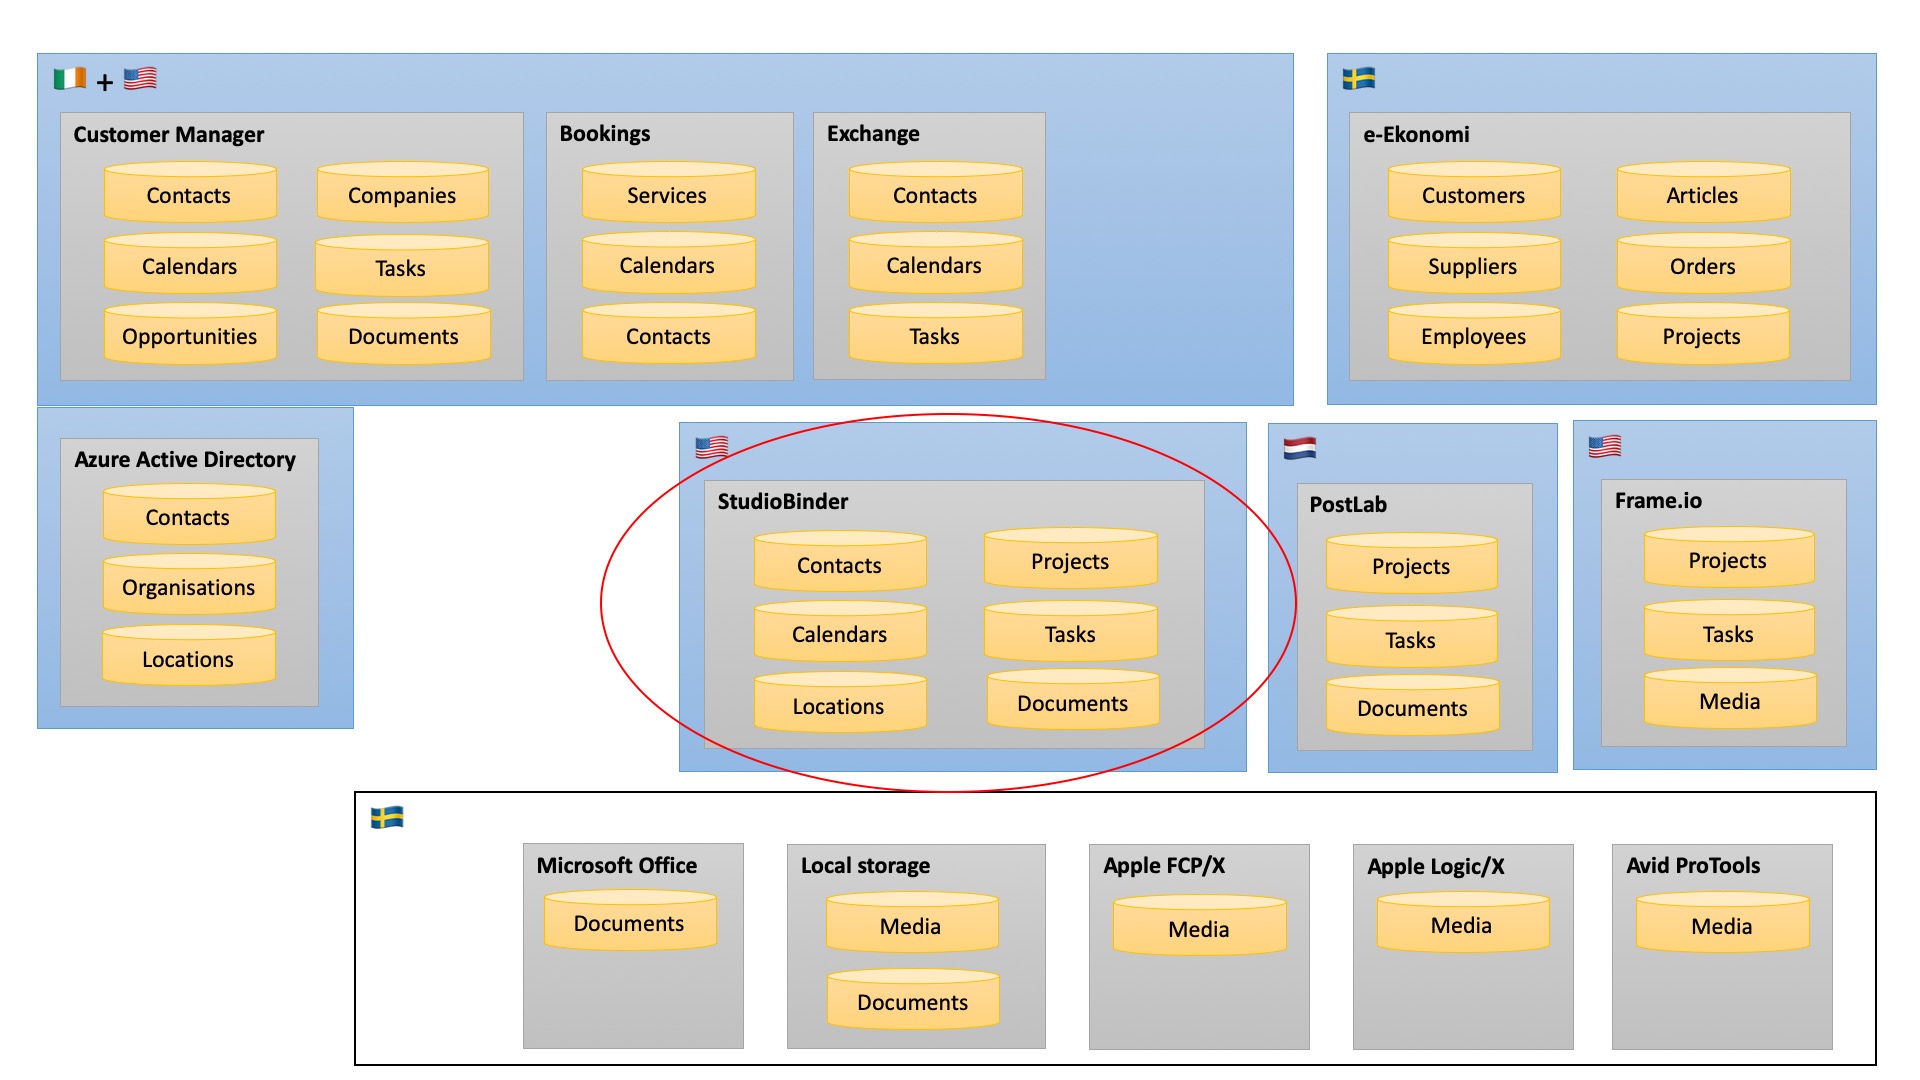This screenshot has width=1920, height=1080.
Task: Click the e-Ekonomi heading text
Action: [1416, 134]
